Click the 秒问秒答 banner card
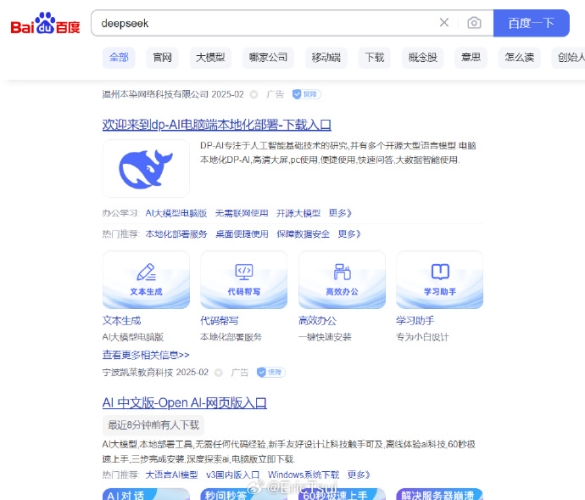This screenshot has height=500, width=585. (244, 494)
